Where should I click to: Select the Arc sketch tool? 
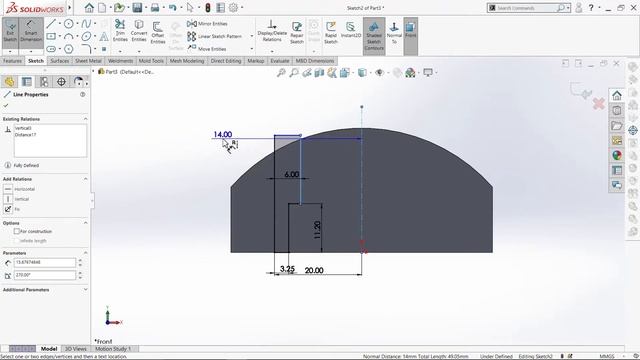pos(69,36)
